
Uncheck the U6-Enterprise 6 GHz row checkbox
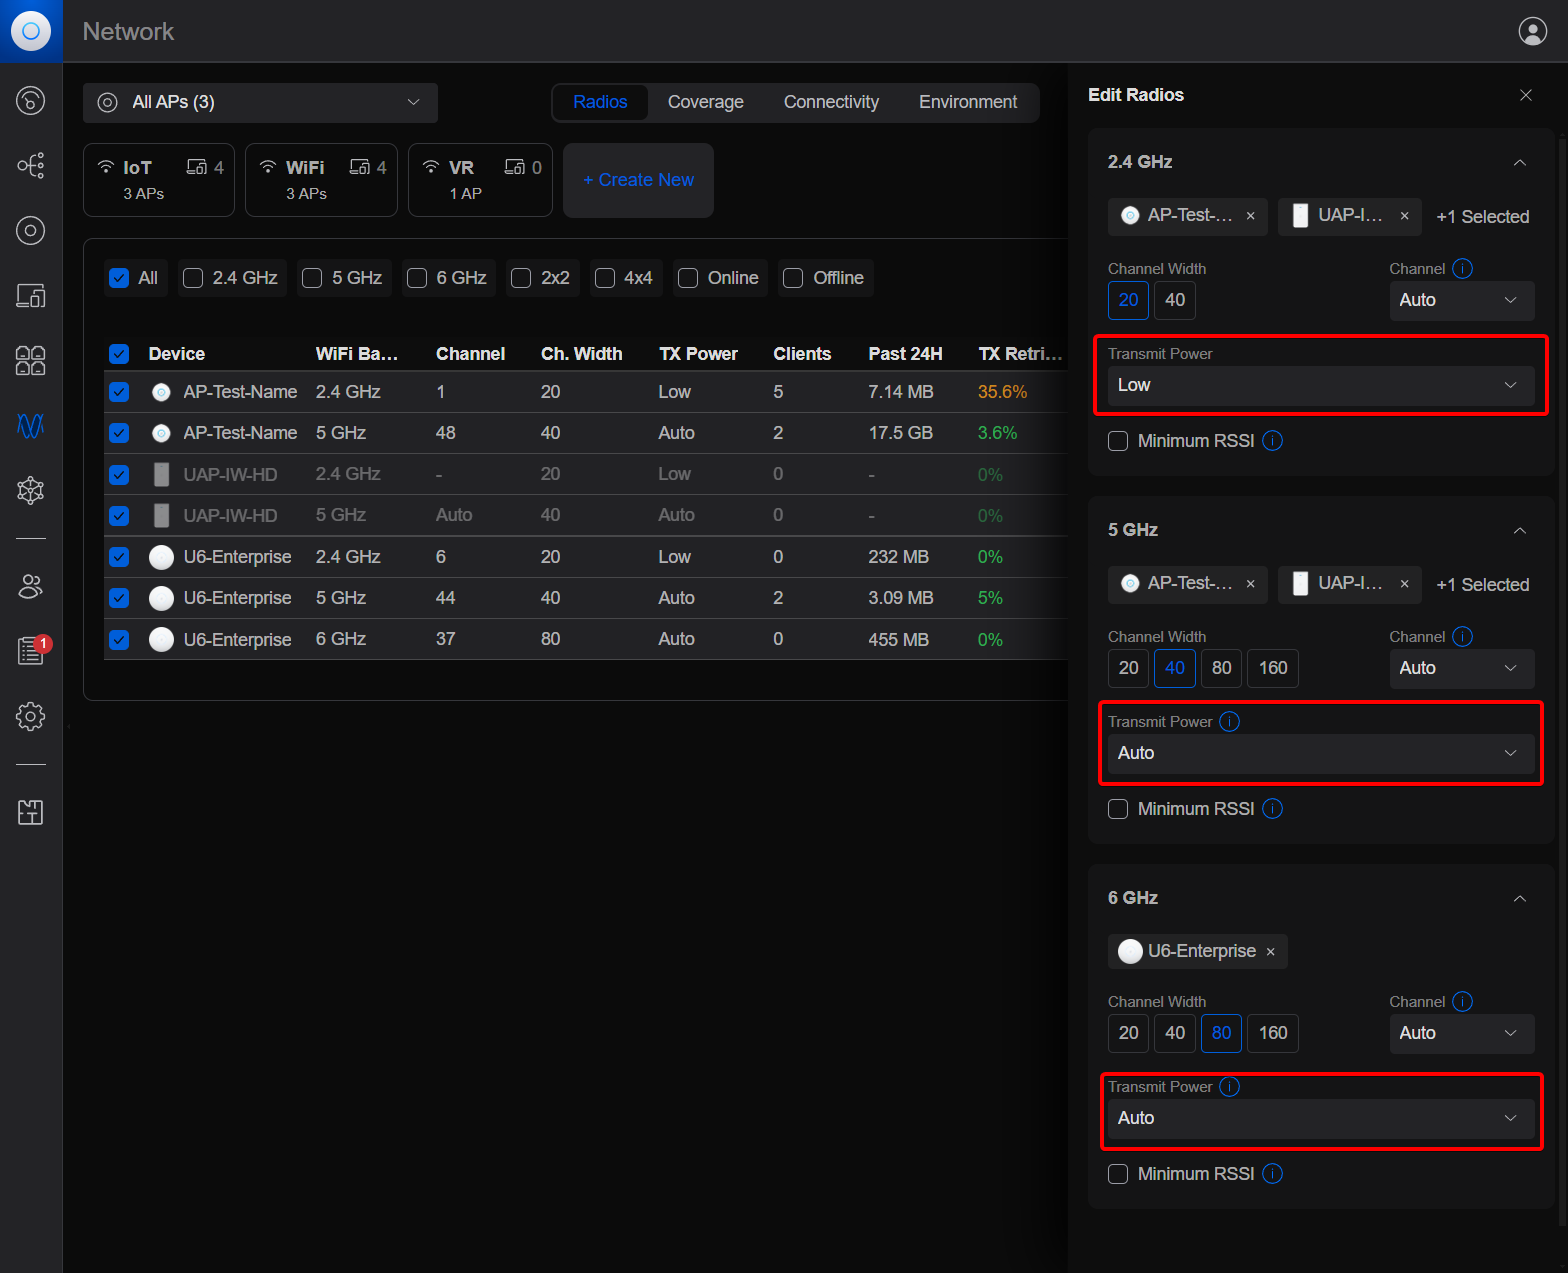click(119, 640)
